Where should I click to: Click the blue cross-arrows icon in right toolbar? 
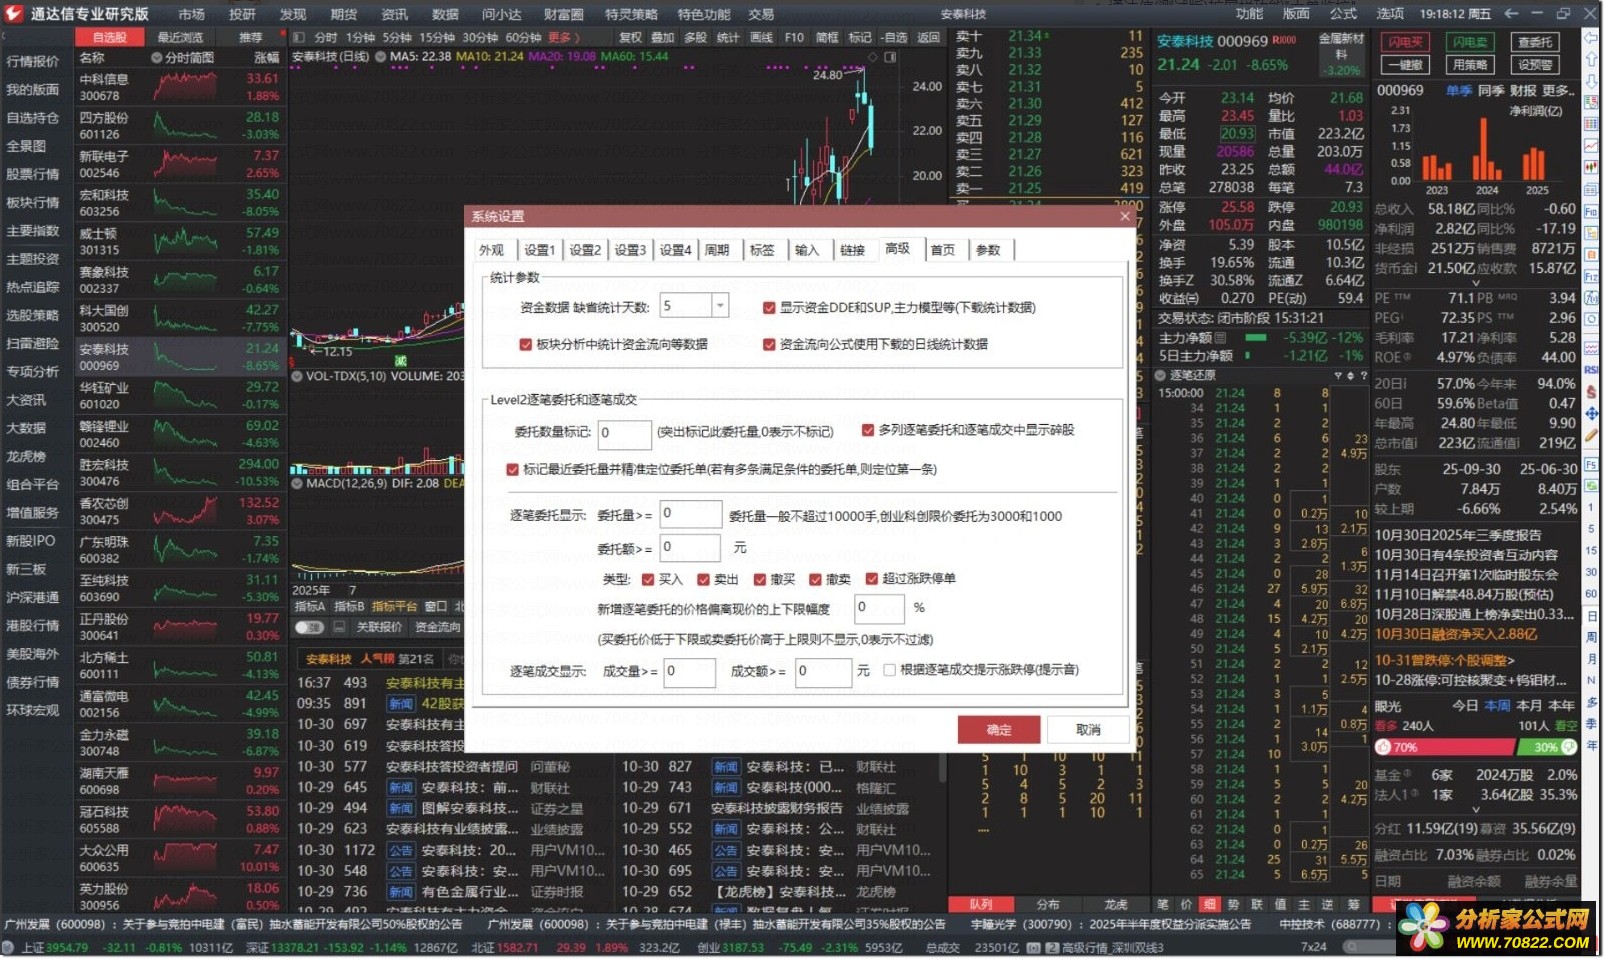1592,414
